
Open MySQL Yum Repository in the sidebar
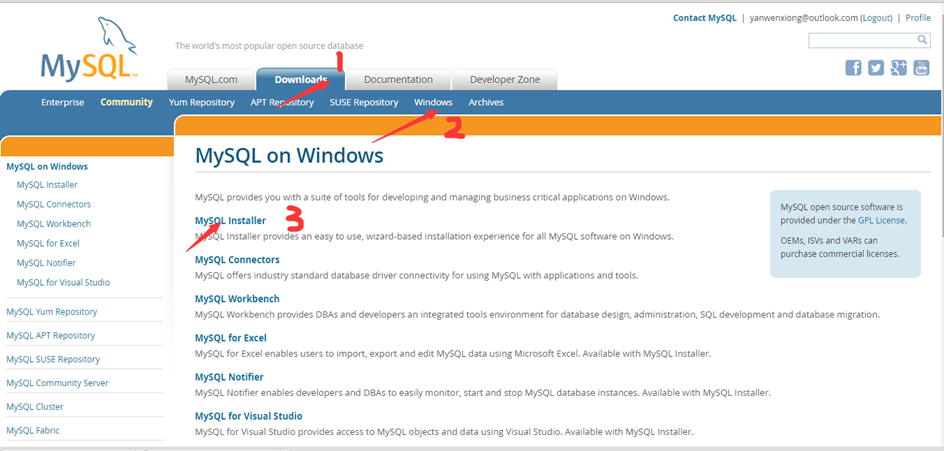52,312
